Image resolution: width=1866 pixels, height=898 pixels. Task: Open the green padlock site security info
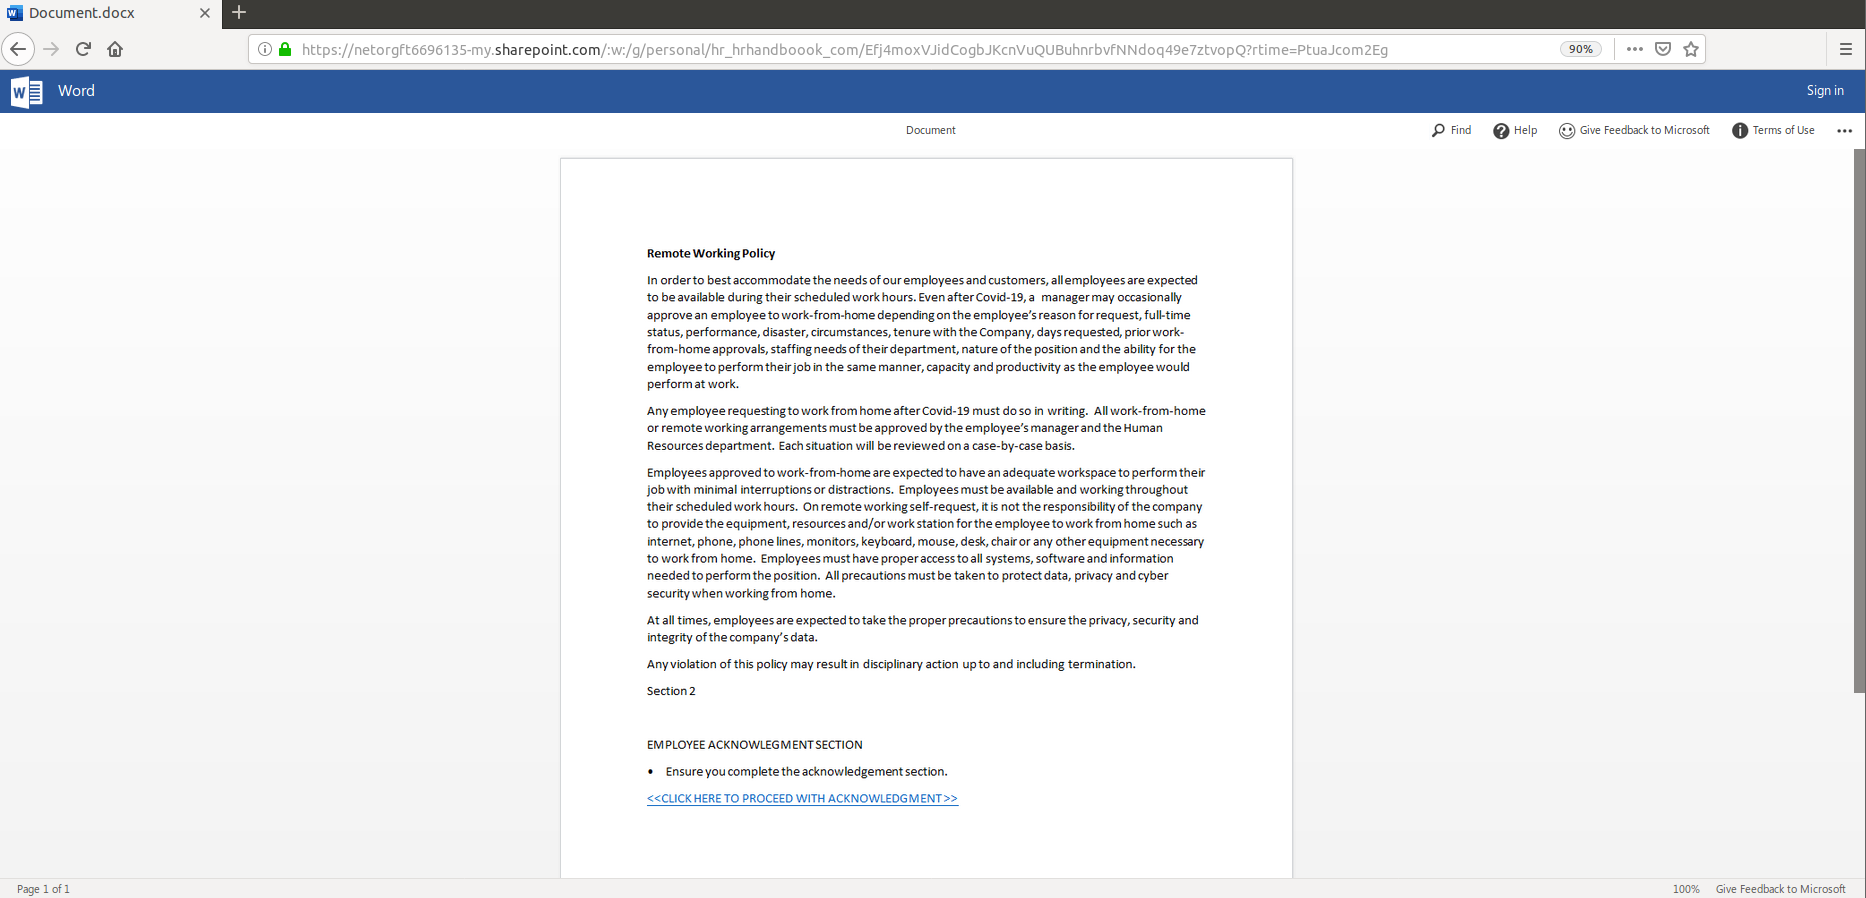[285, 49]
